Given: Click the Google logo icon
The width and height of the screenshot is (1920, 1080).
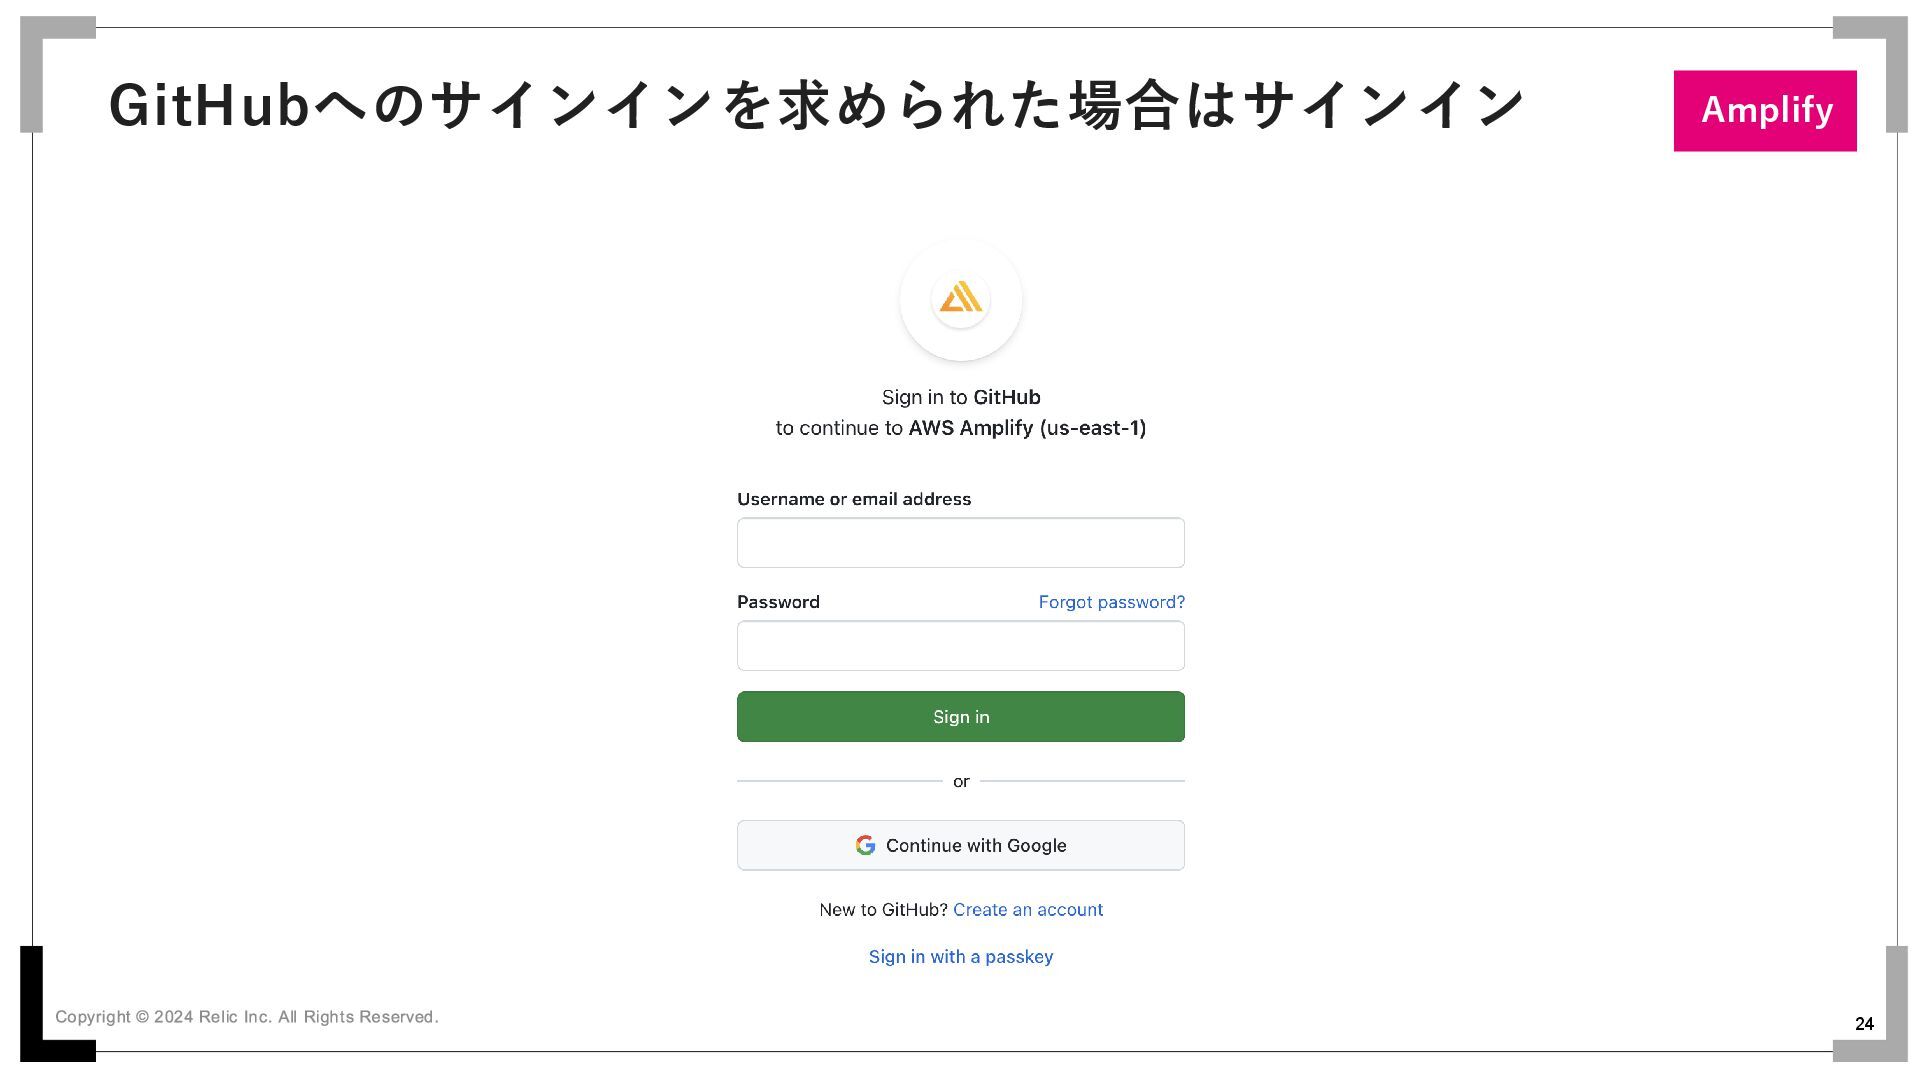Looking at the screenshot, I should (x=865, y=845).
